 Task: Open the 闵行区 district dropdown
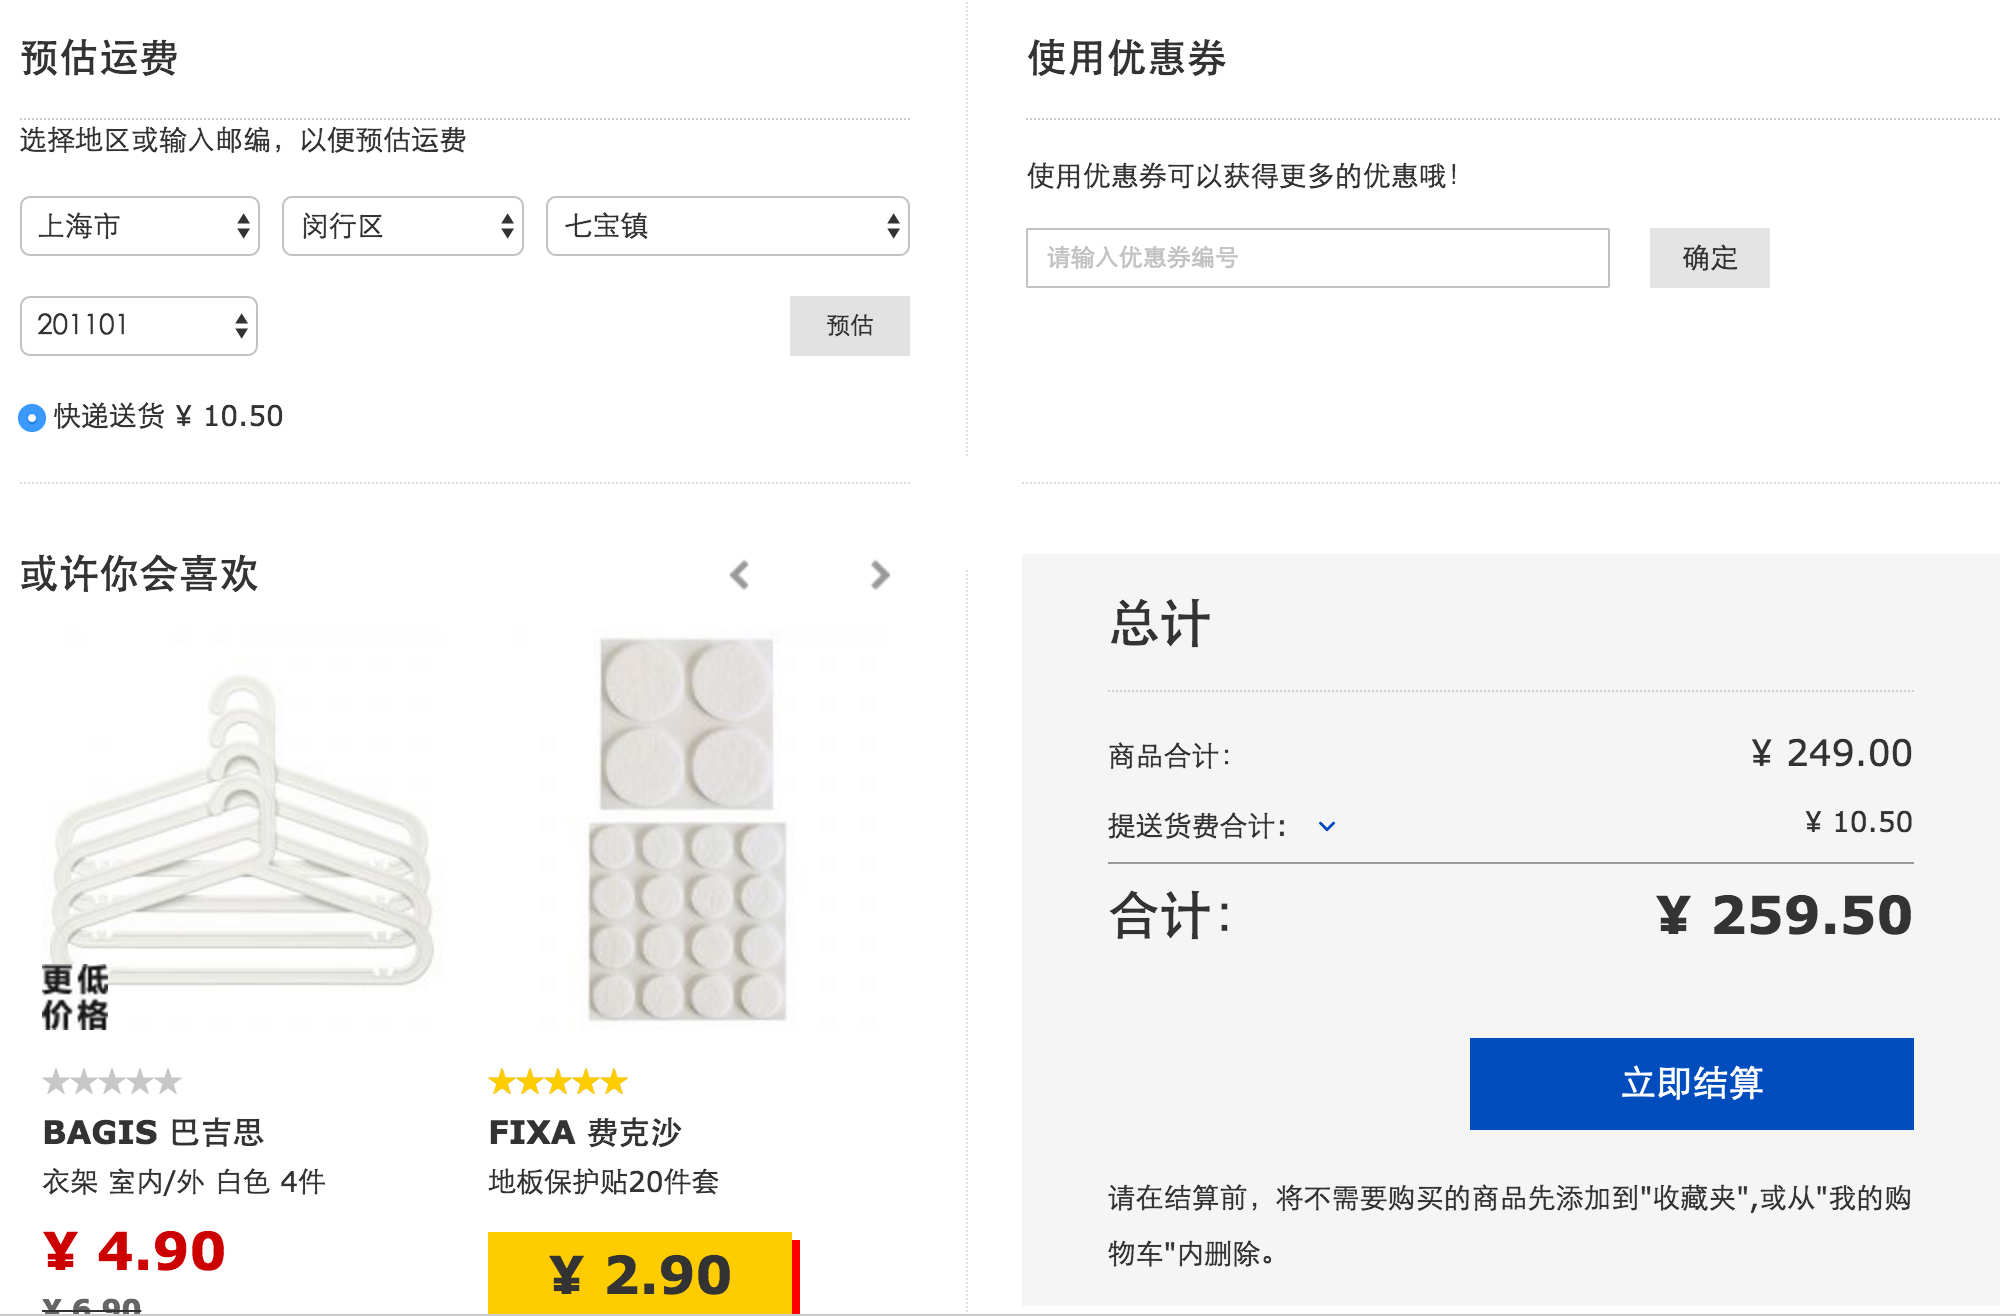402,226
